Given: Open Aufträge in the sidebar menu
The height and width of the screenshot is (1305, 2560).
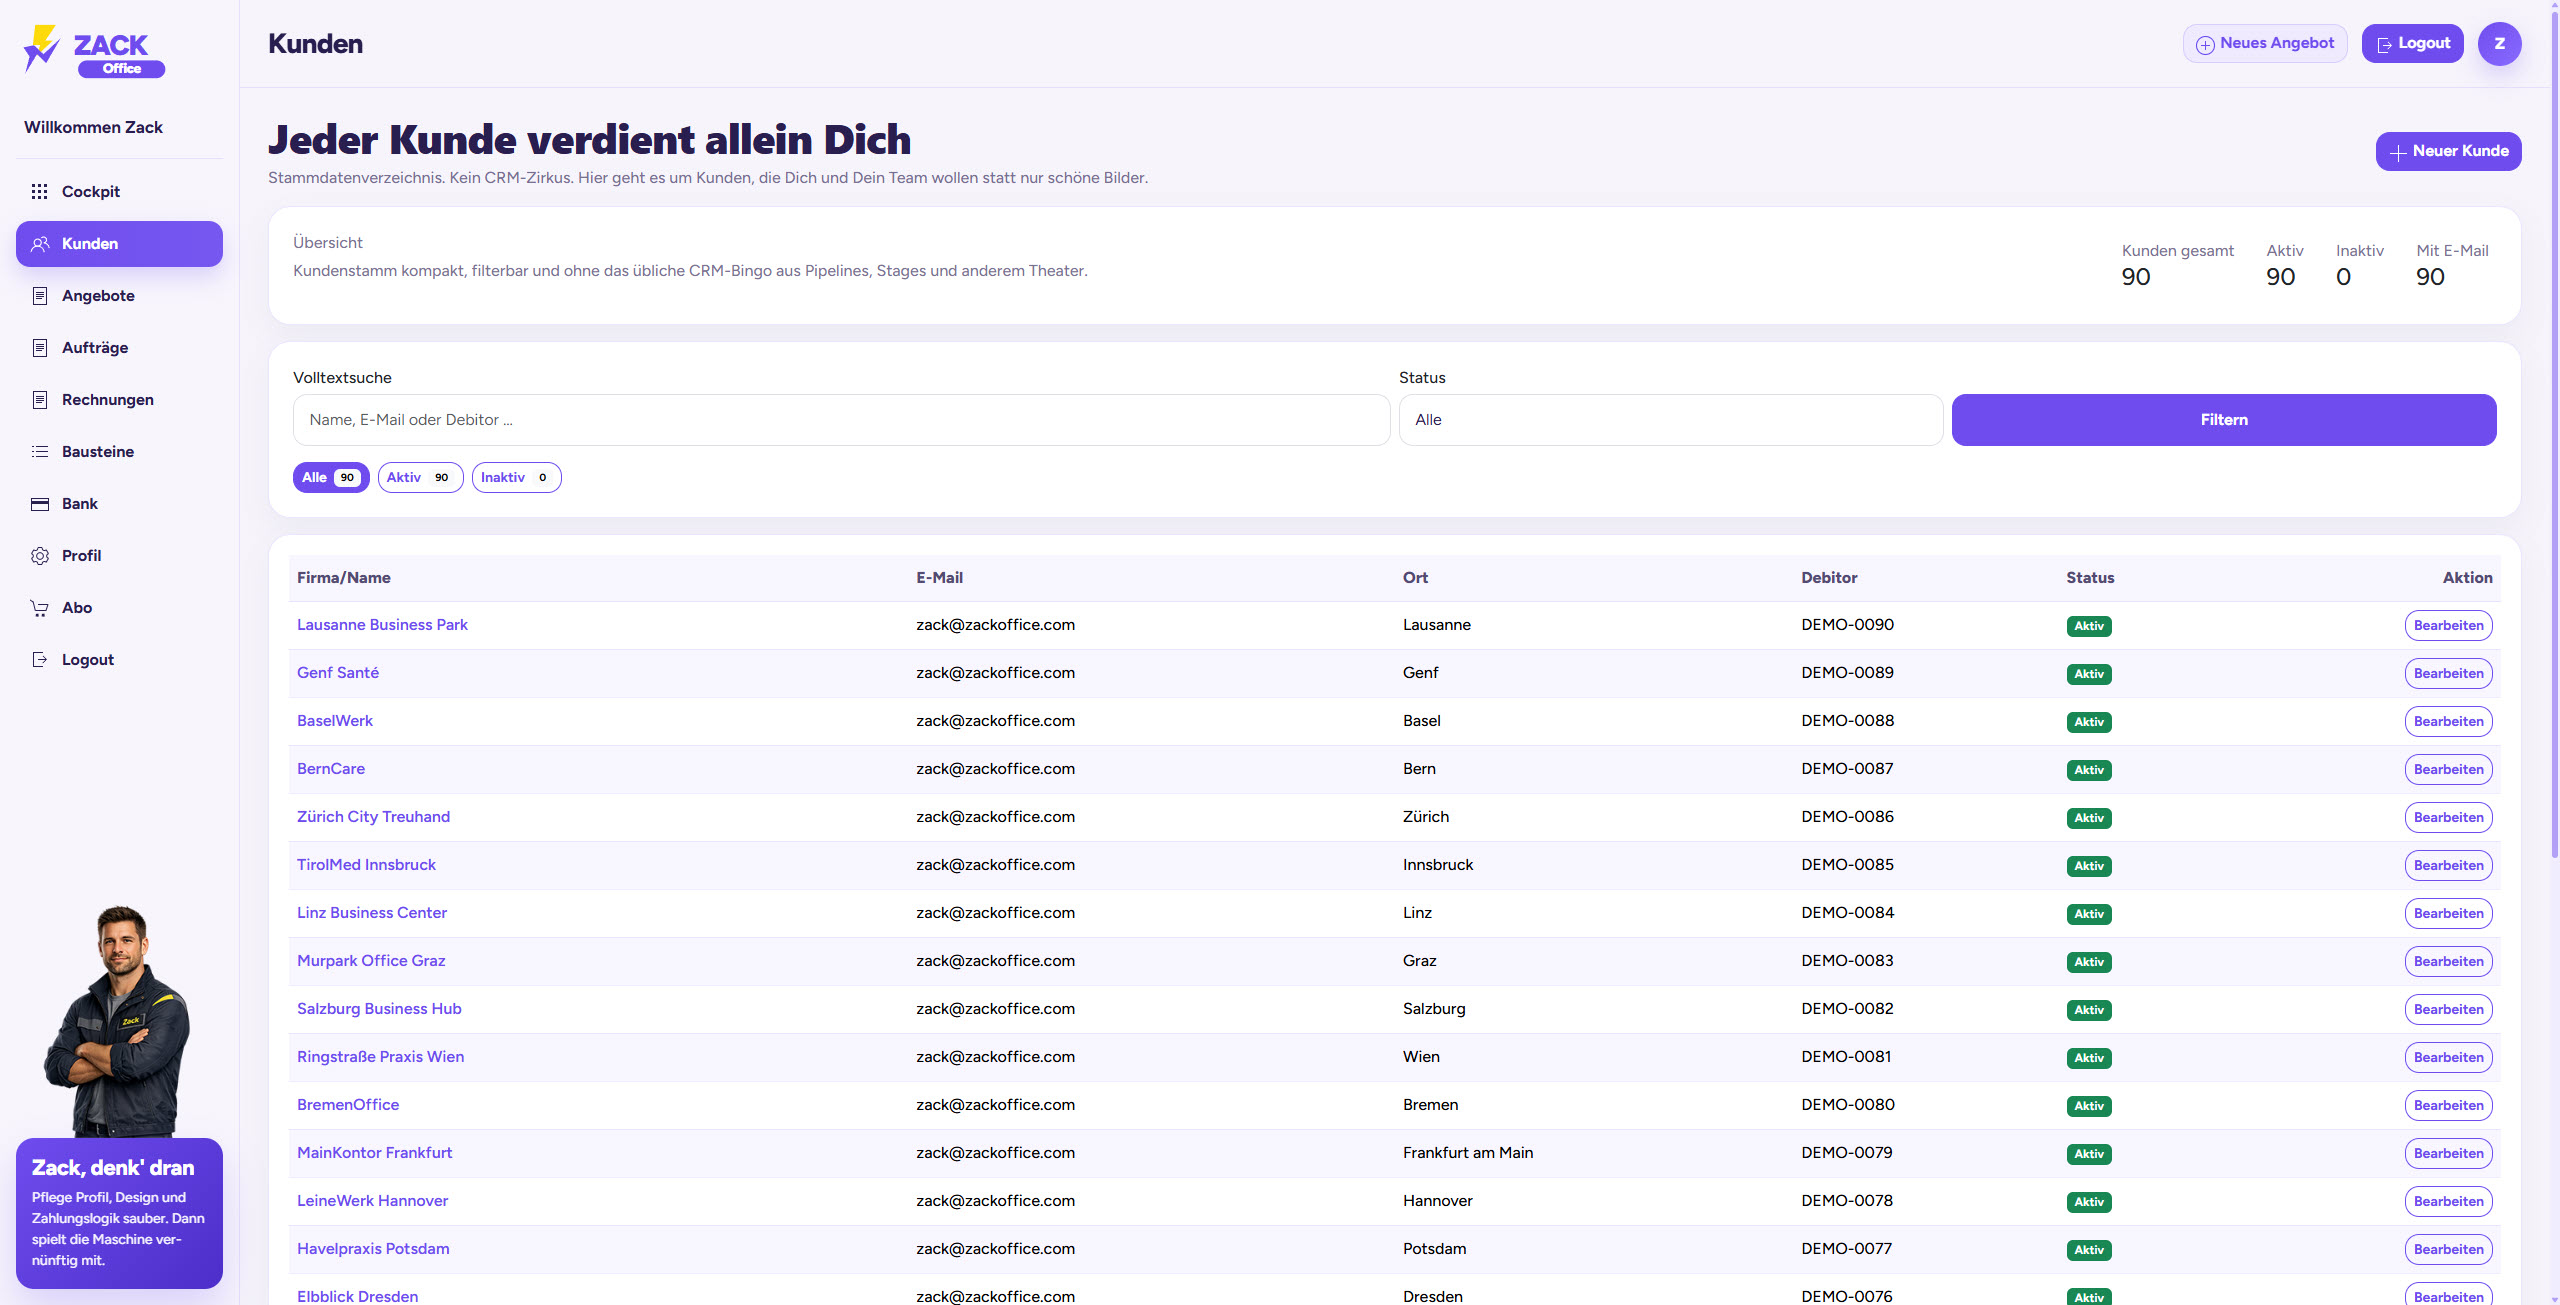Looking at the screenshot, I should click(x=95, y=348).
